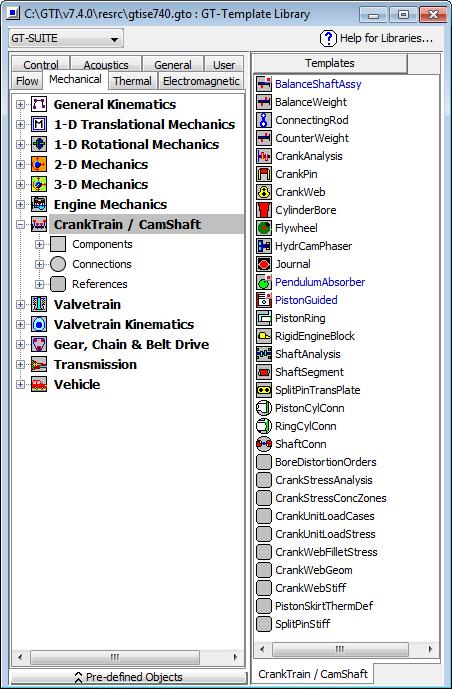Select the CounterWeight template icon

(264, 138)
